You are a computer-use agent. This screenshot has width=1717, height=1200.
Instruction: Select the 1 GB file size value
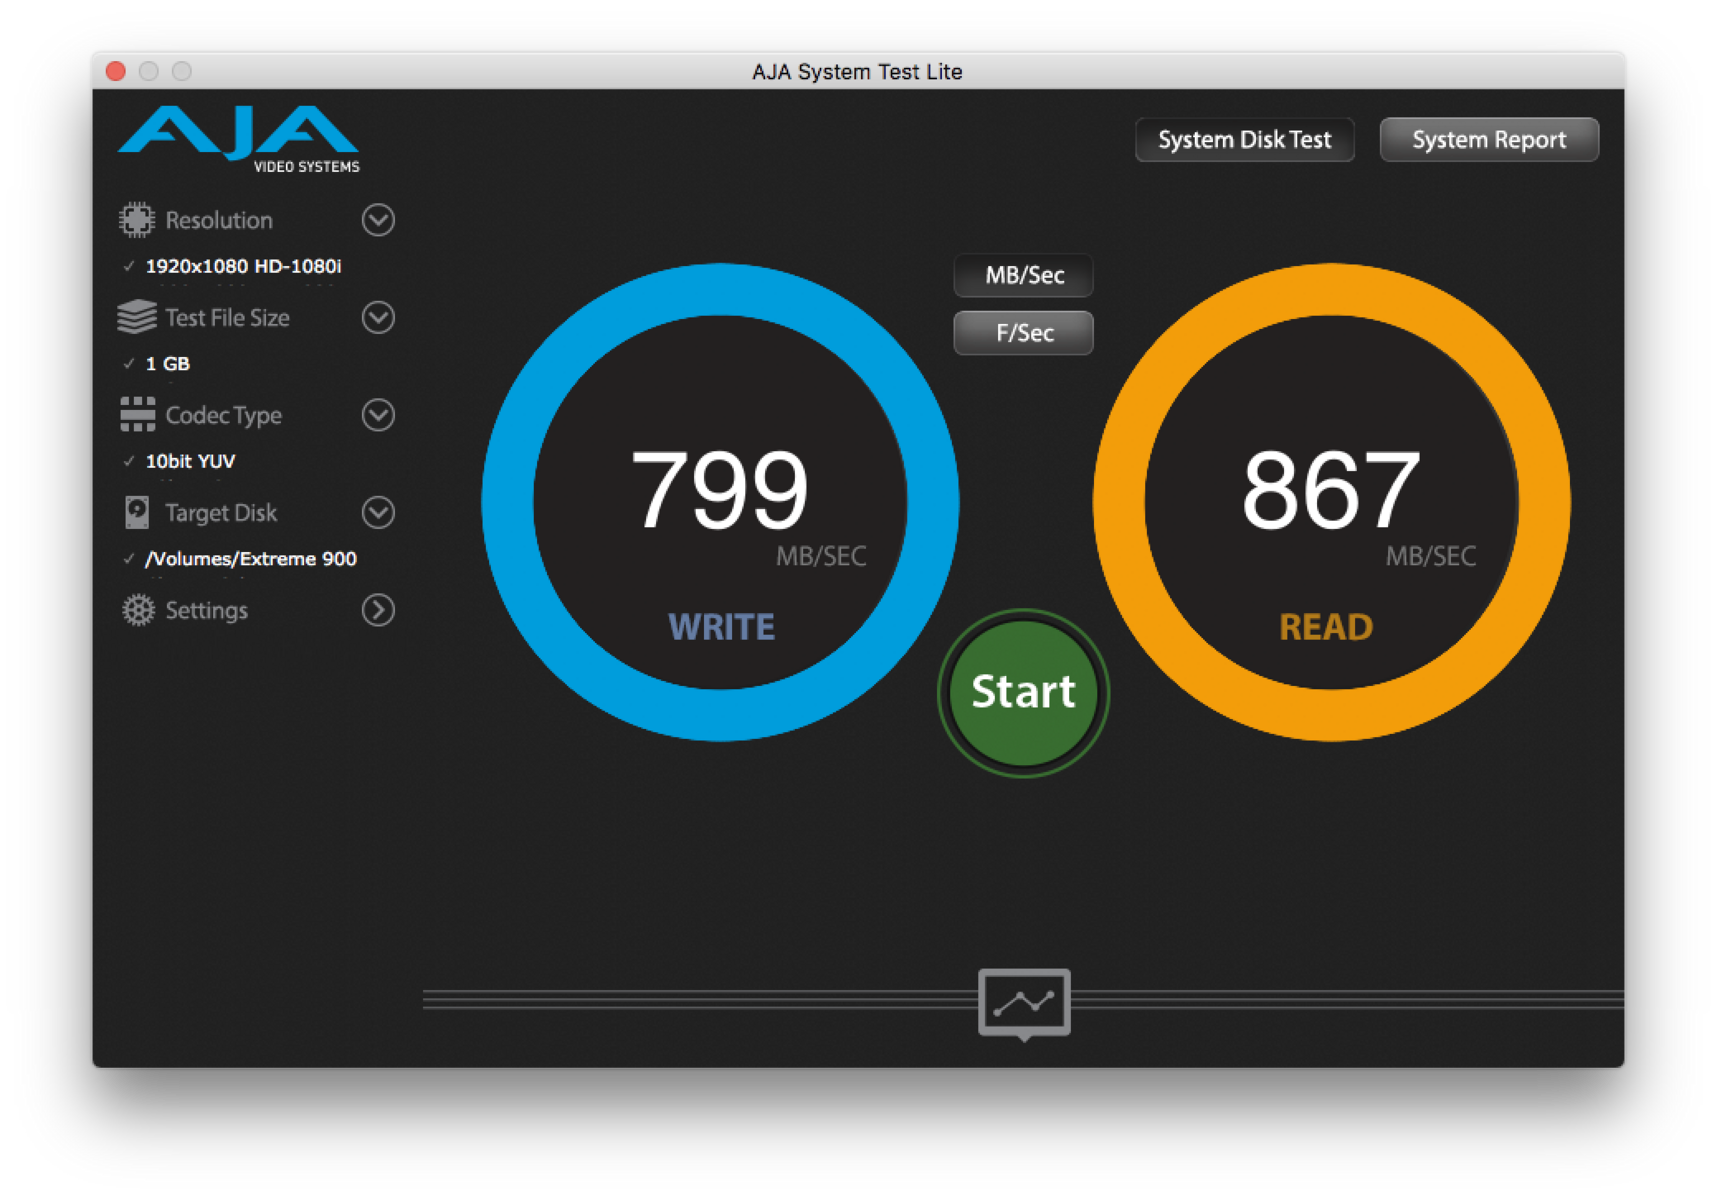point(167,364)
